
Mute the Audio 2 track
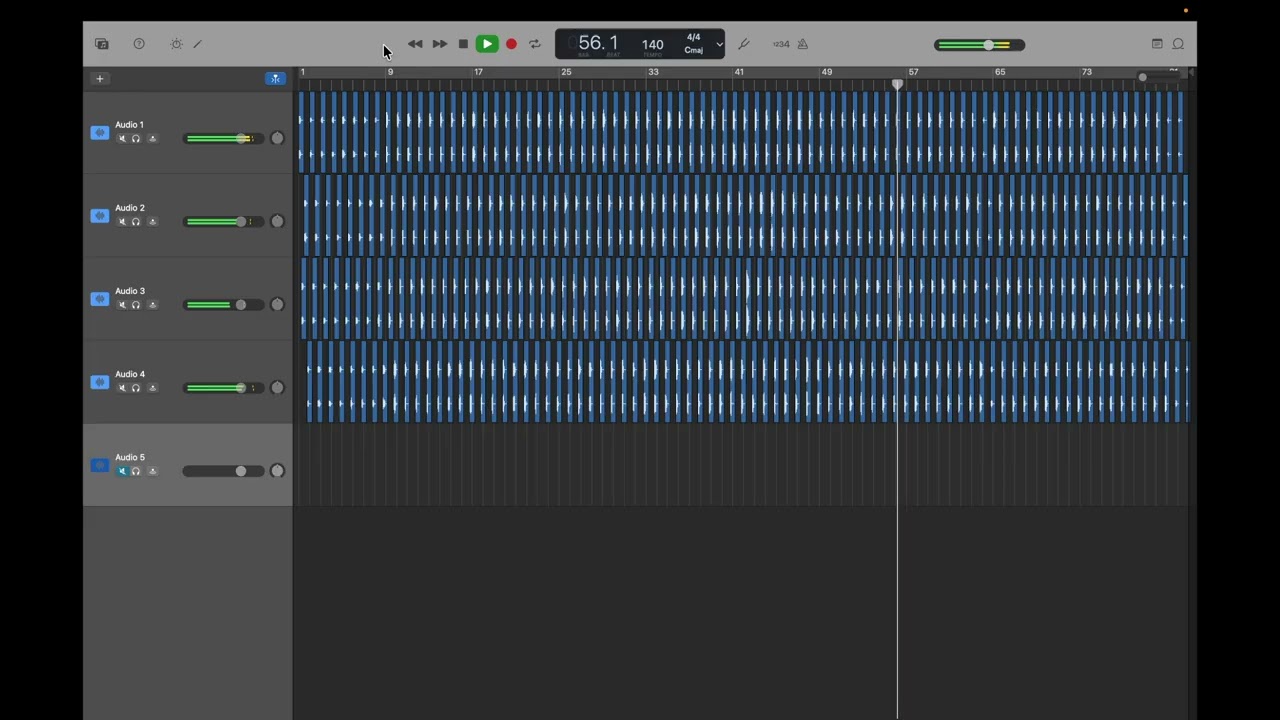point(122,222)
